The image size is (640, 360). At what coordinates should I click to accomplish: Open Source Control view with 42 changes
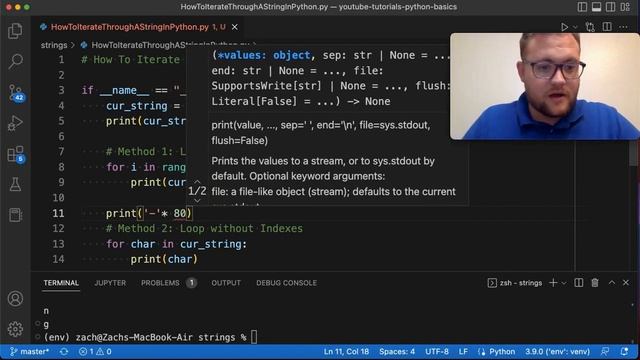[16, 93]
